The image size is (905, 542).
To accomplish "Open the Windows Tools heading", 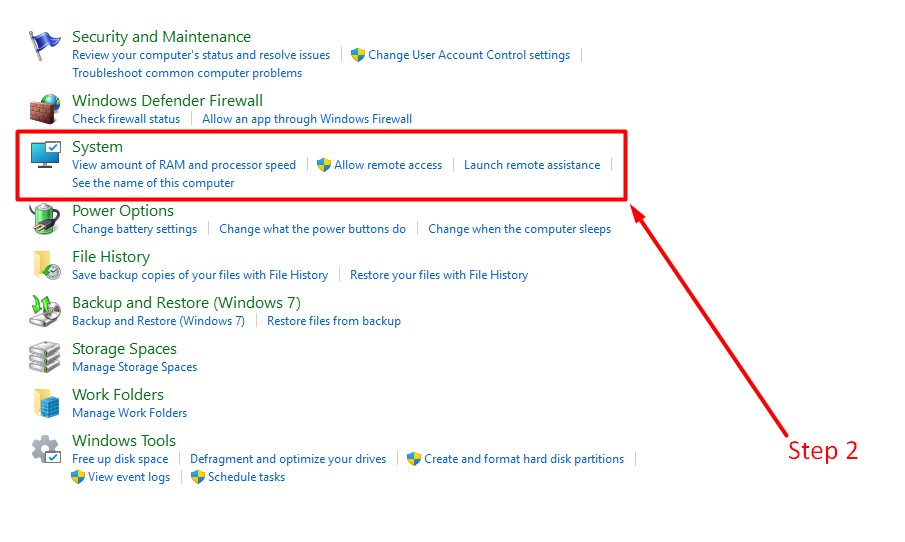I will point(124,441).
